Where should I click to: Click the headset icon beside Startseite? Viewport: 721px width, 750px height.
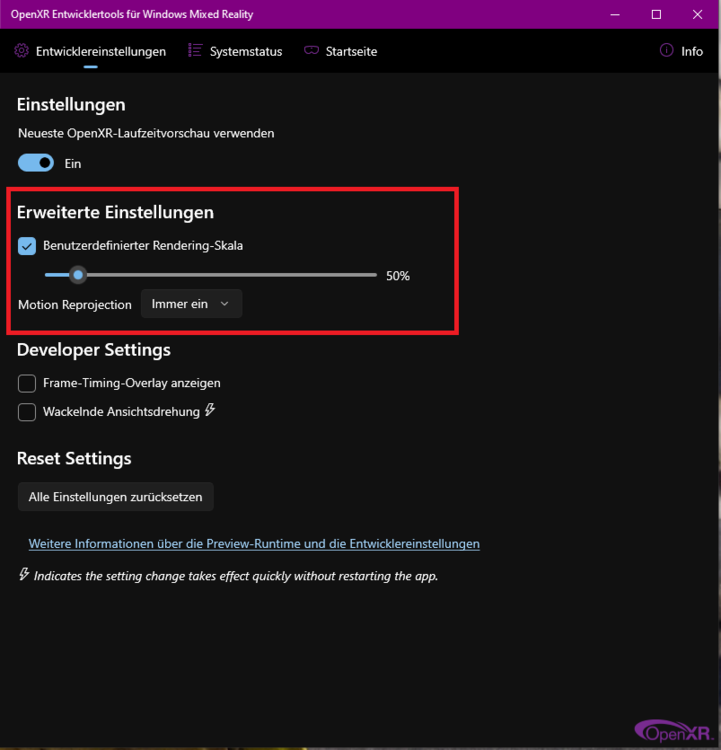311,50
